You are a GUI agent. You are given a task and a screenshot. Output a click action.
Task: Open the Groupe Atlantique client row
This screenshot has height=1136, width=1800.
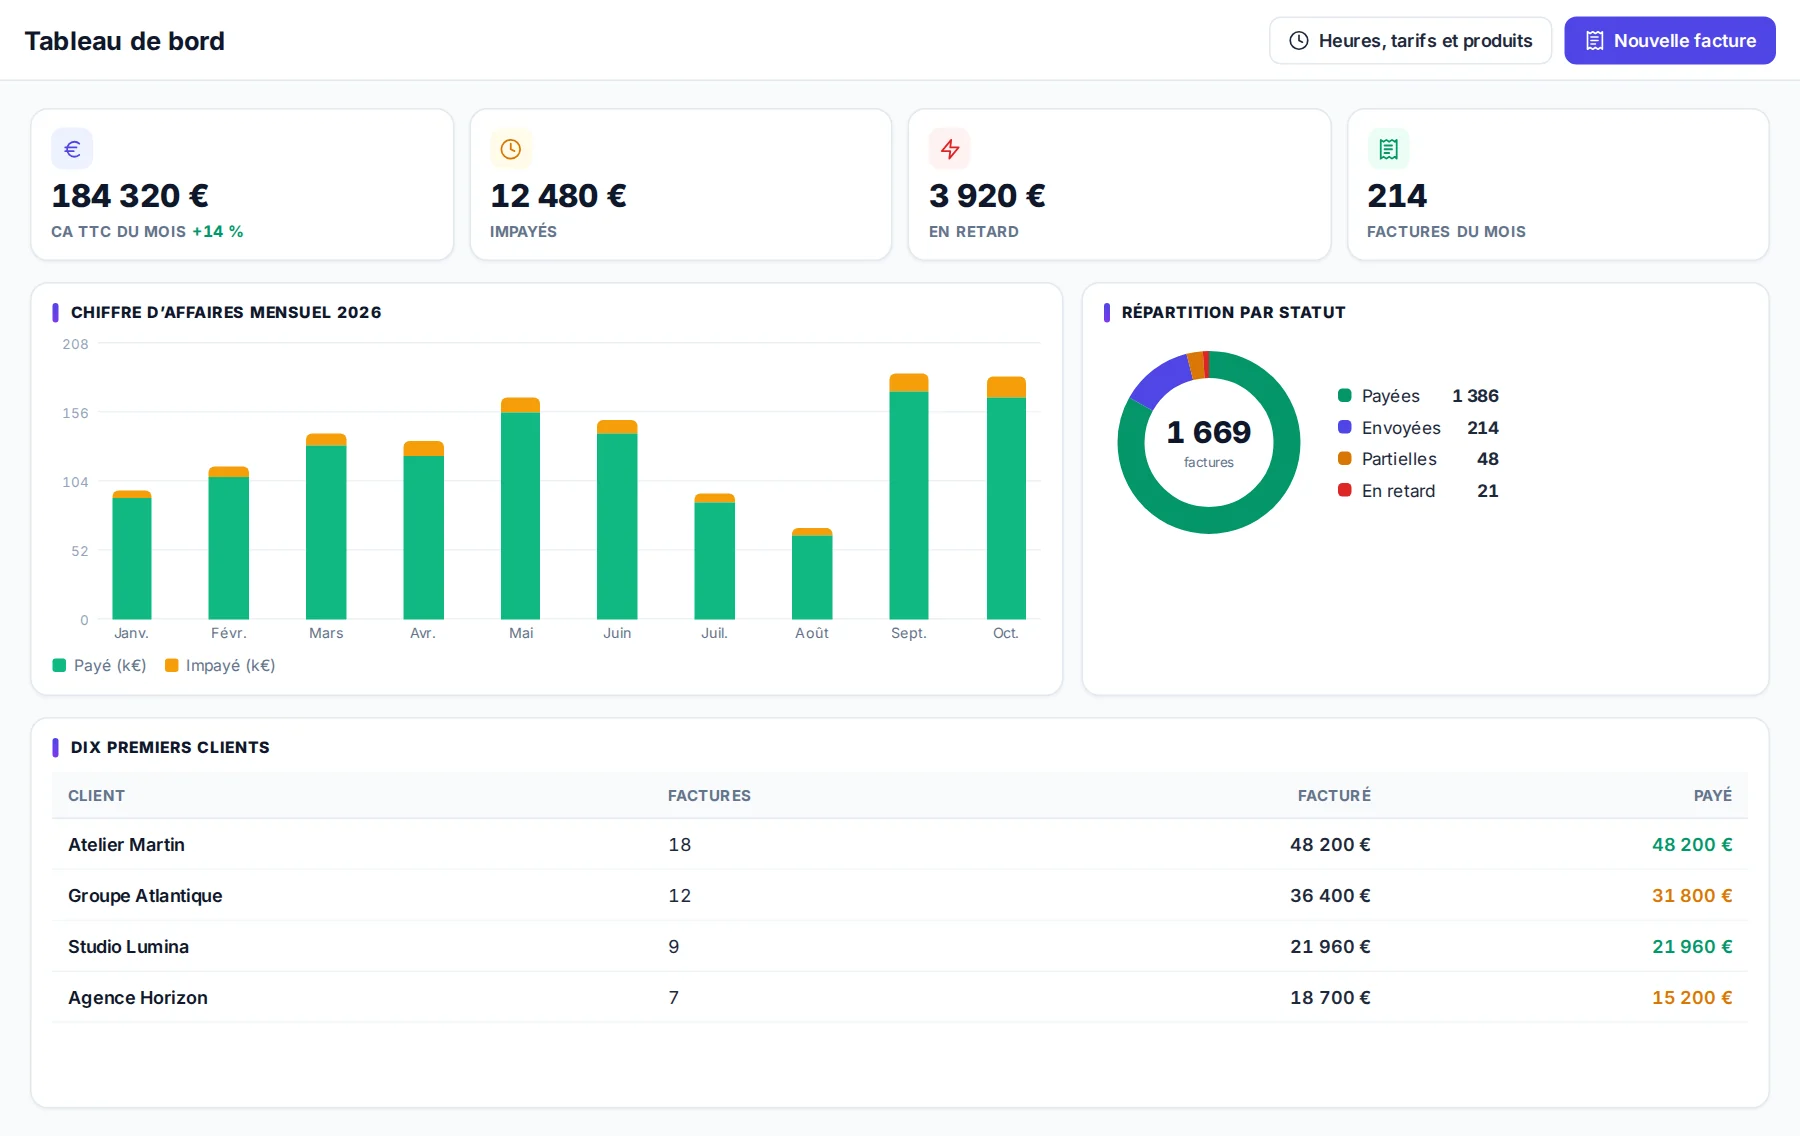[x=900, y=896]
